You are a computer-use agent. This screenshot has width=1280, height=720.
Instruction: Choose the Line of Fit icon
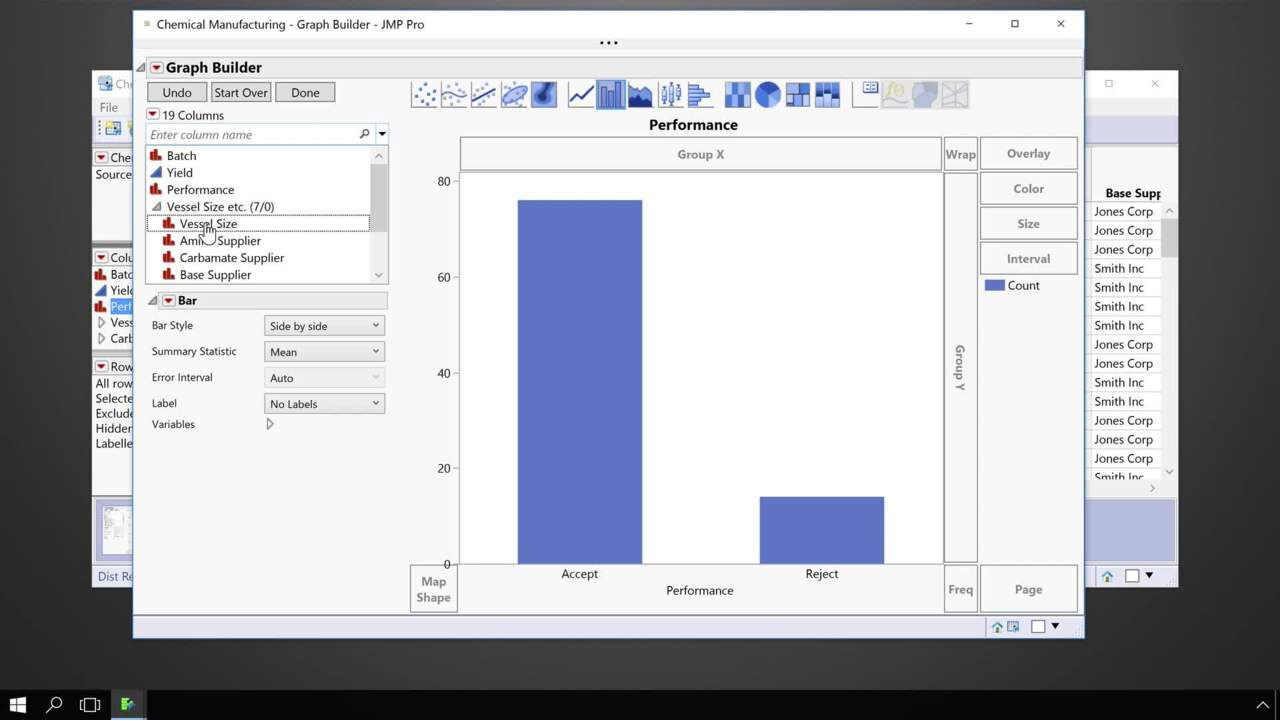click(x=484, y=93)
